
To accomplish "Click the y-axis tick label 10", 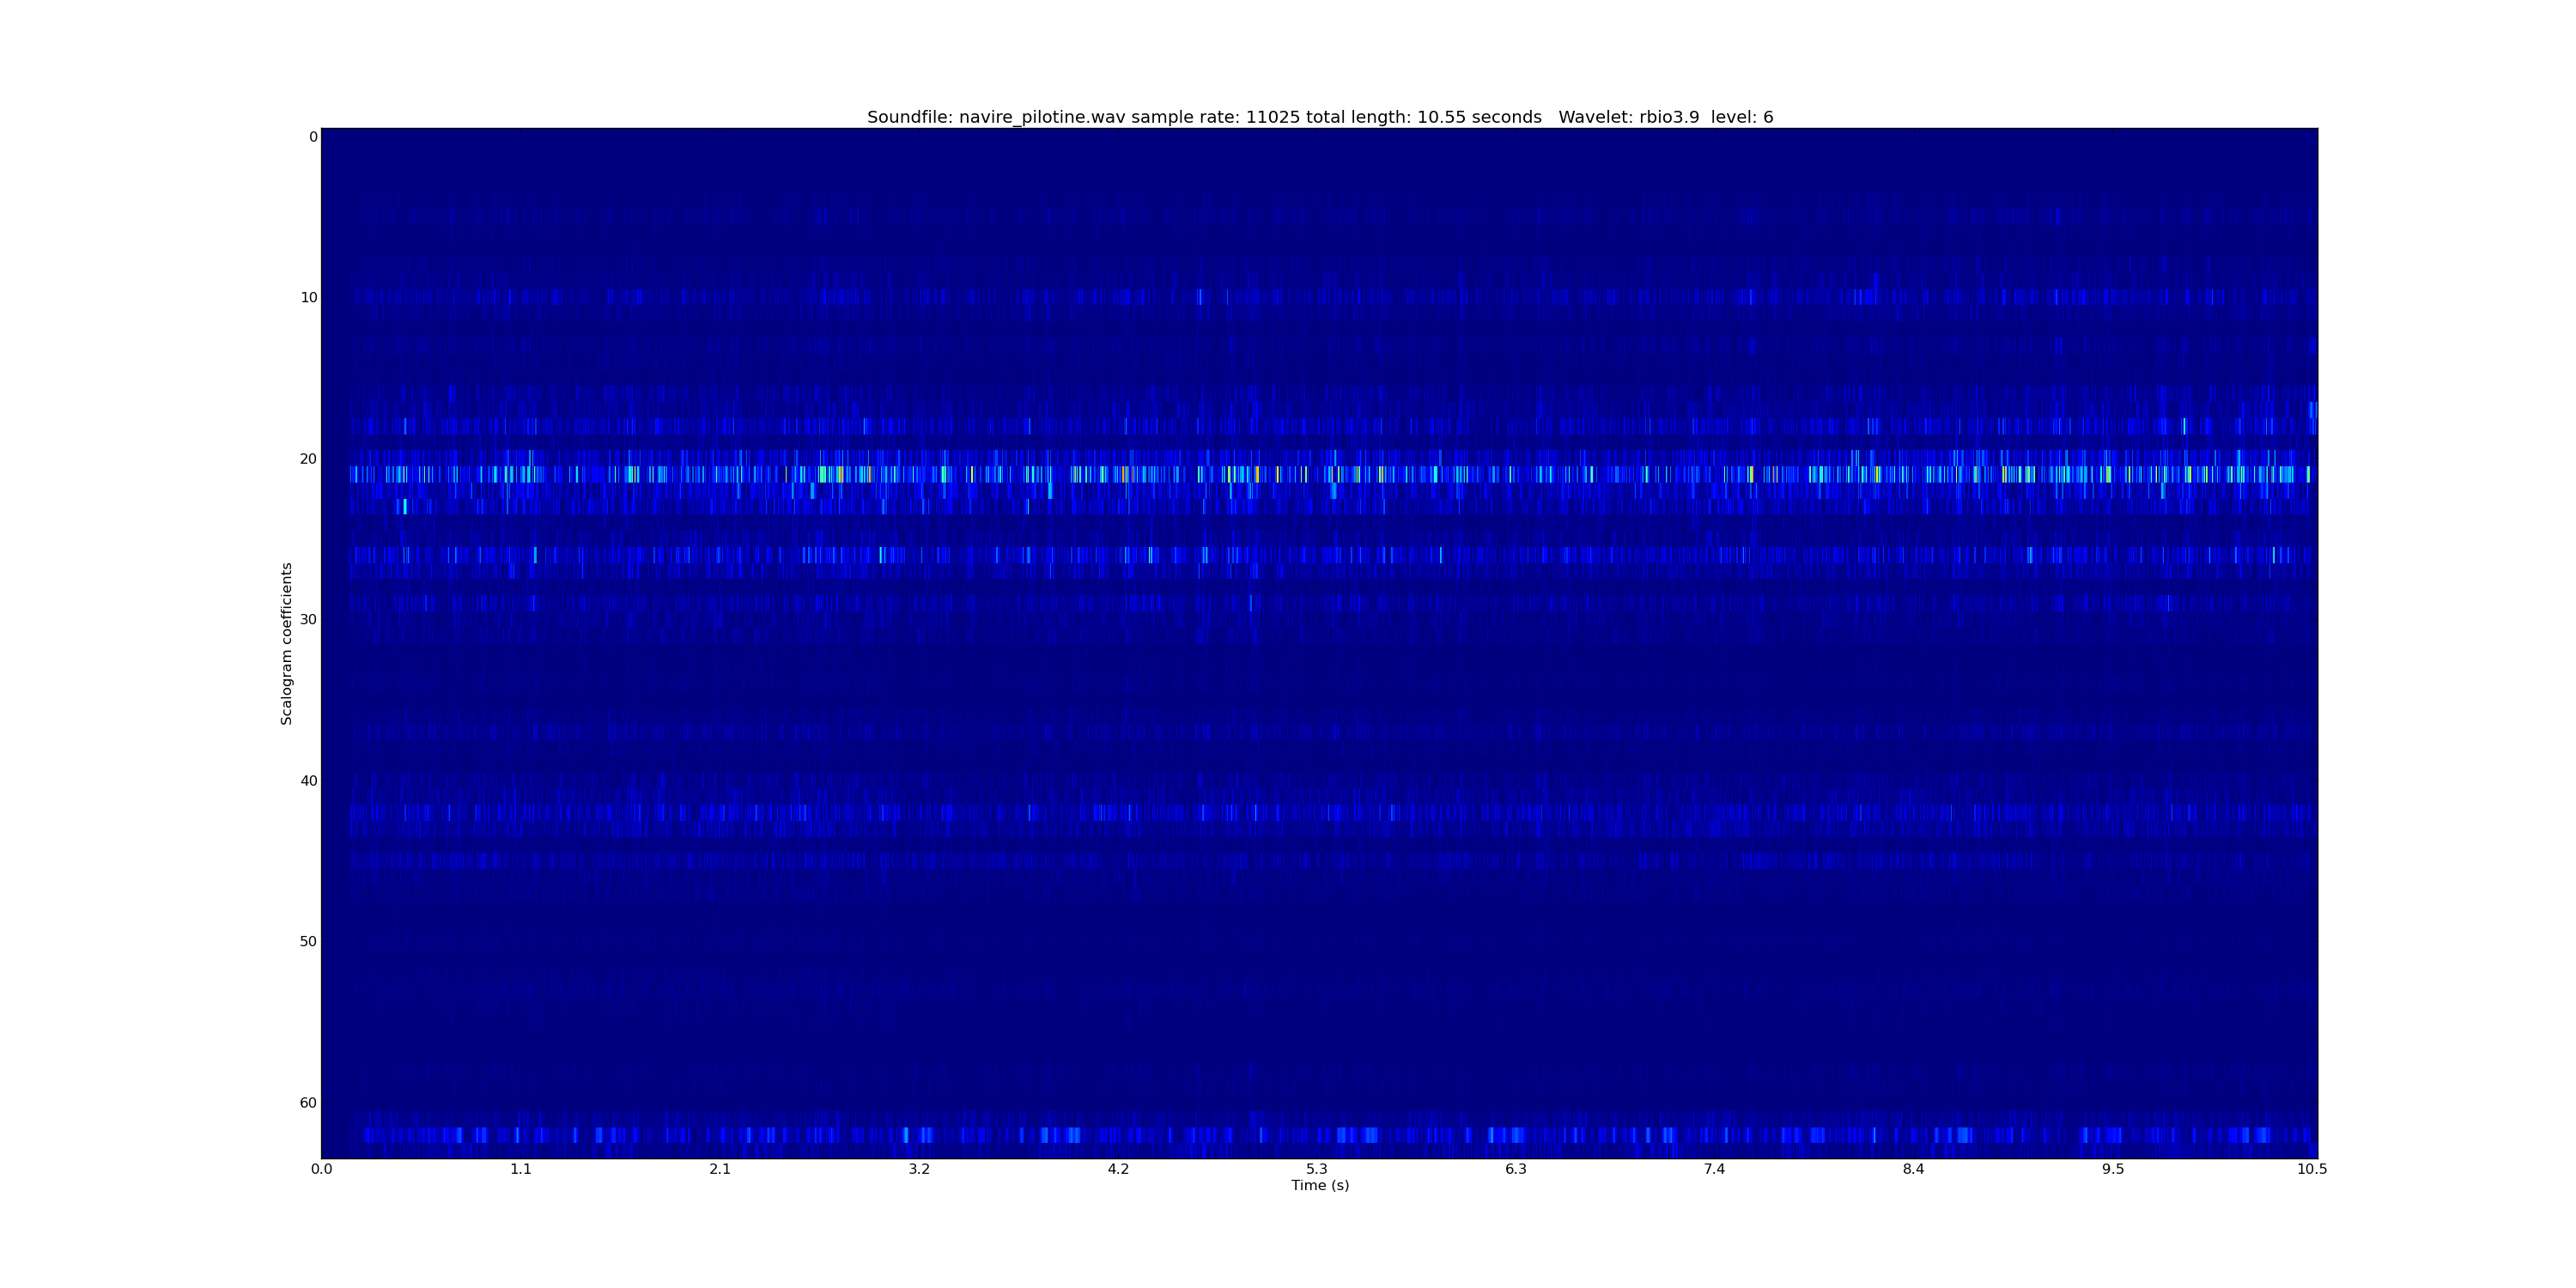I will pos(308,298).
